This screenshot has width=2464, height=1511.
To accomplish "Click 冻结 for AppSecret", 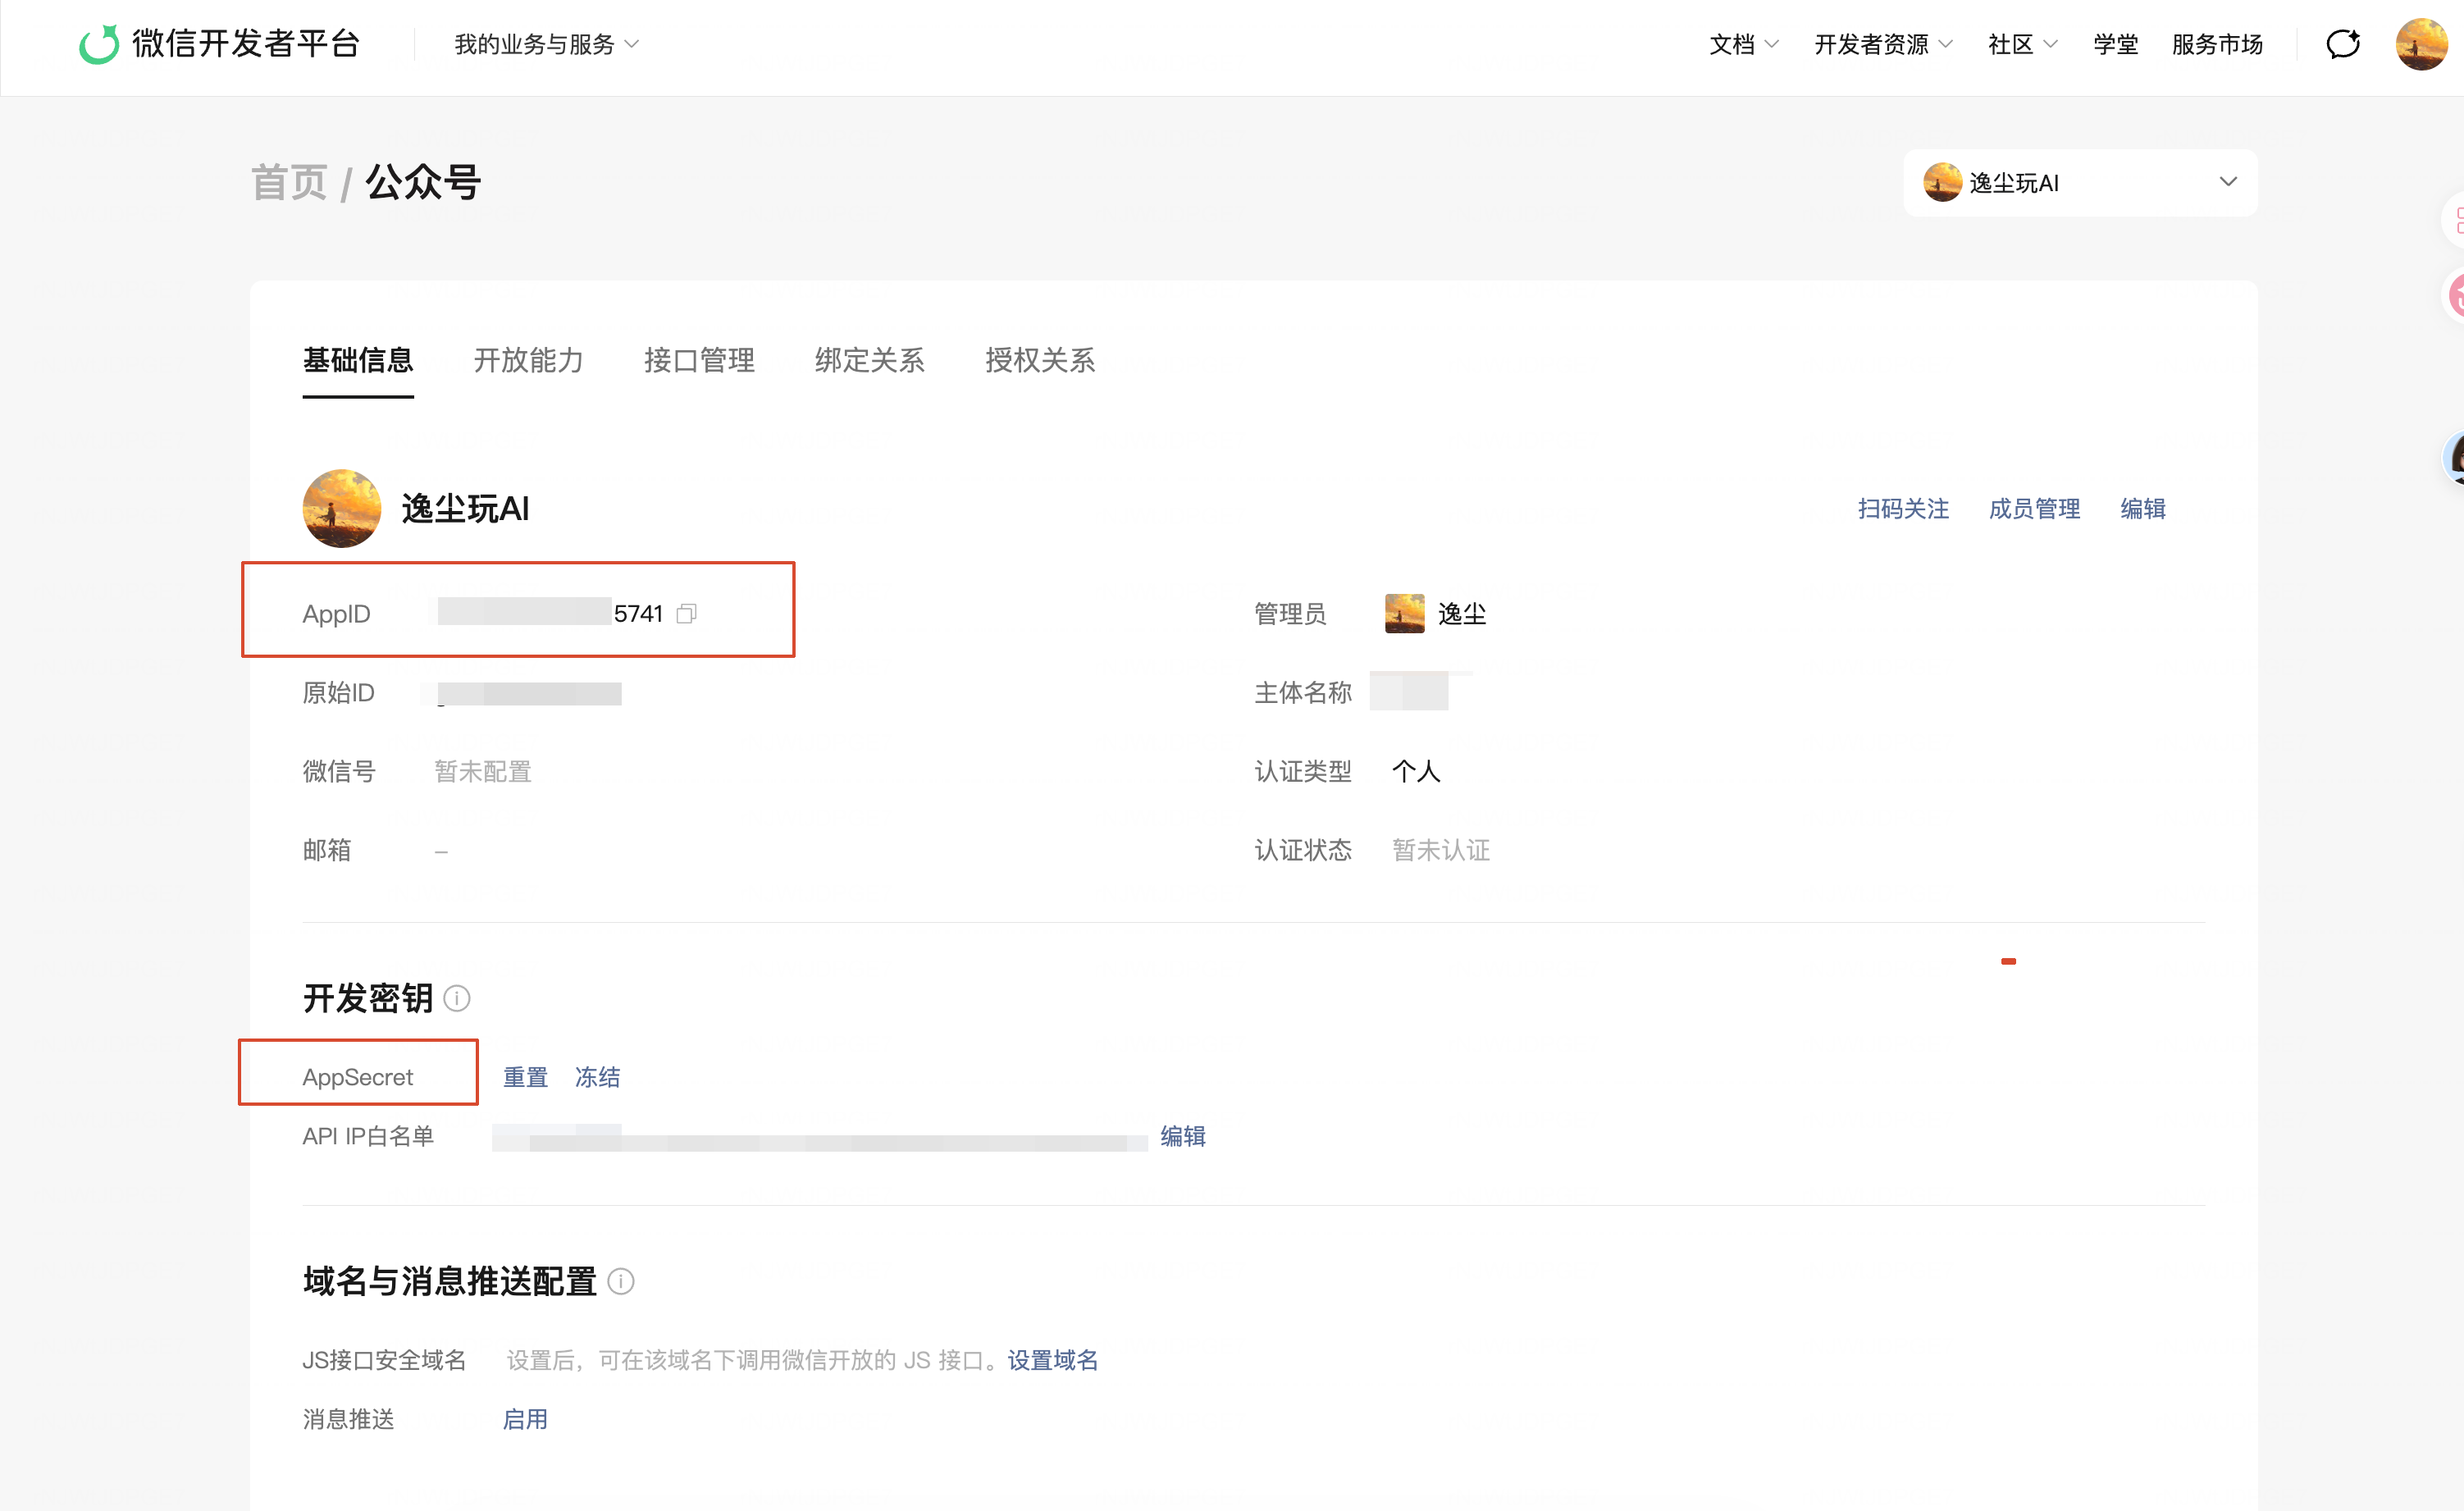I will click(x=597, y=1077).
